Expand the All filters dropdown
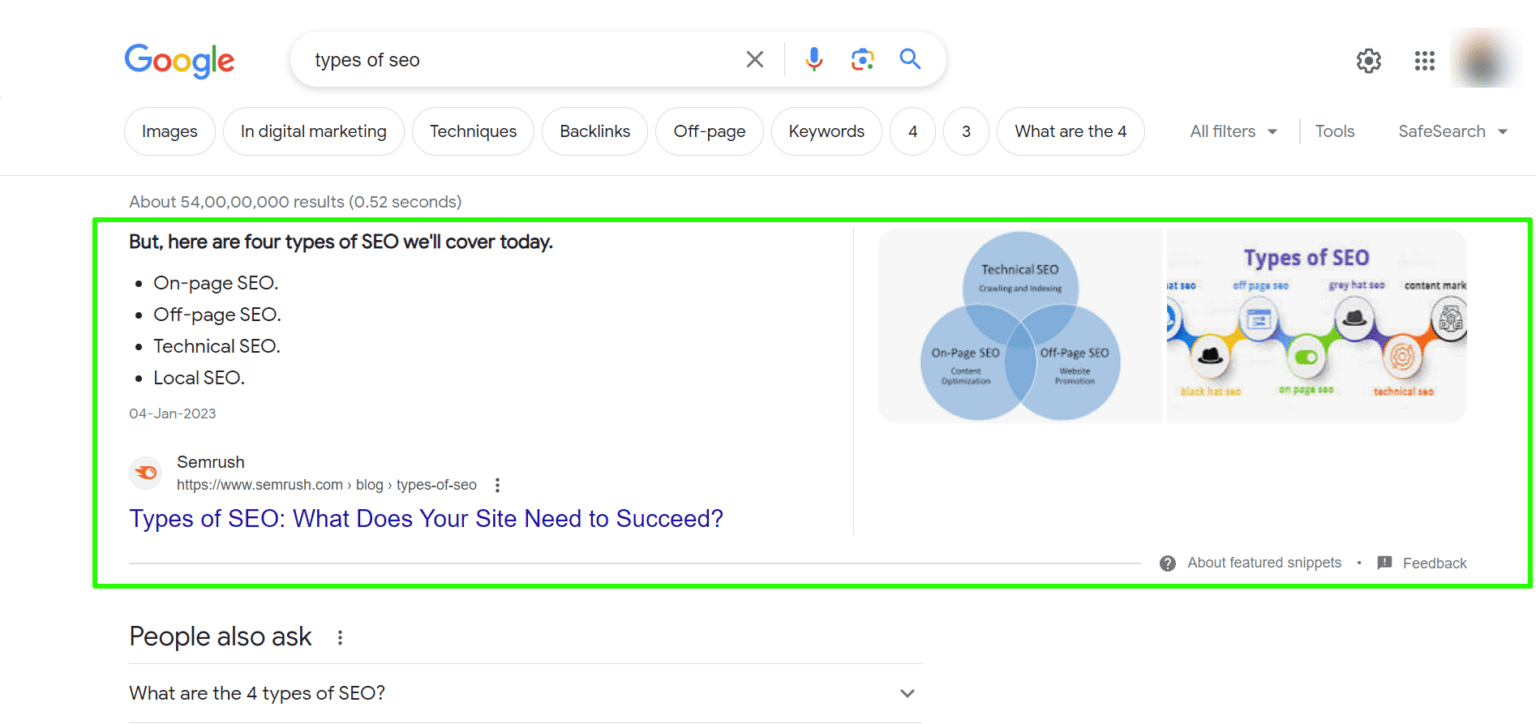 [x=1232, y=131]
